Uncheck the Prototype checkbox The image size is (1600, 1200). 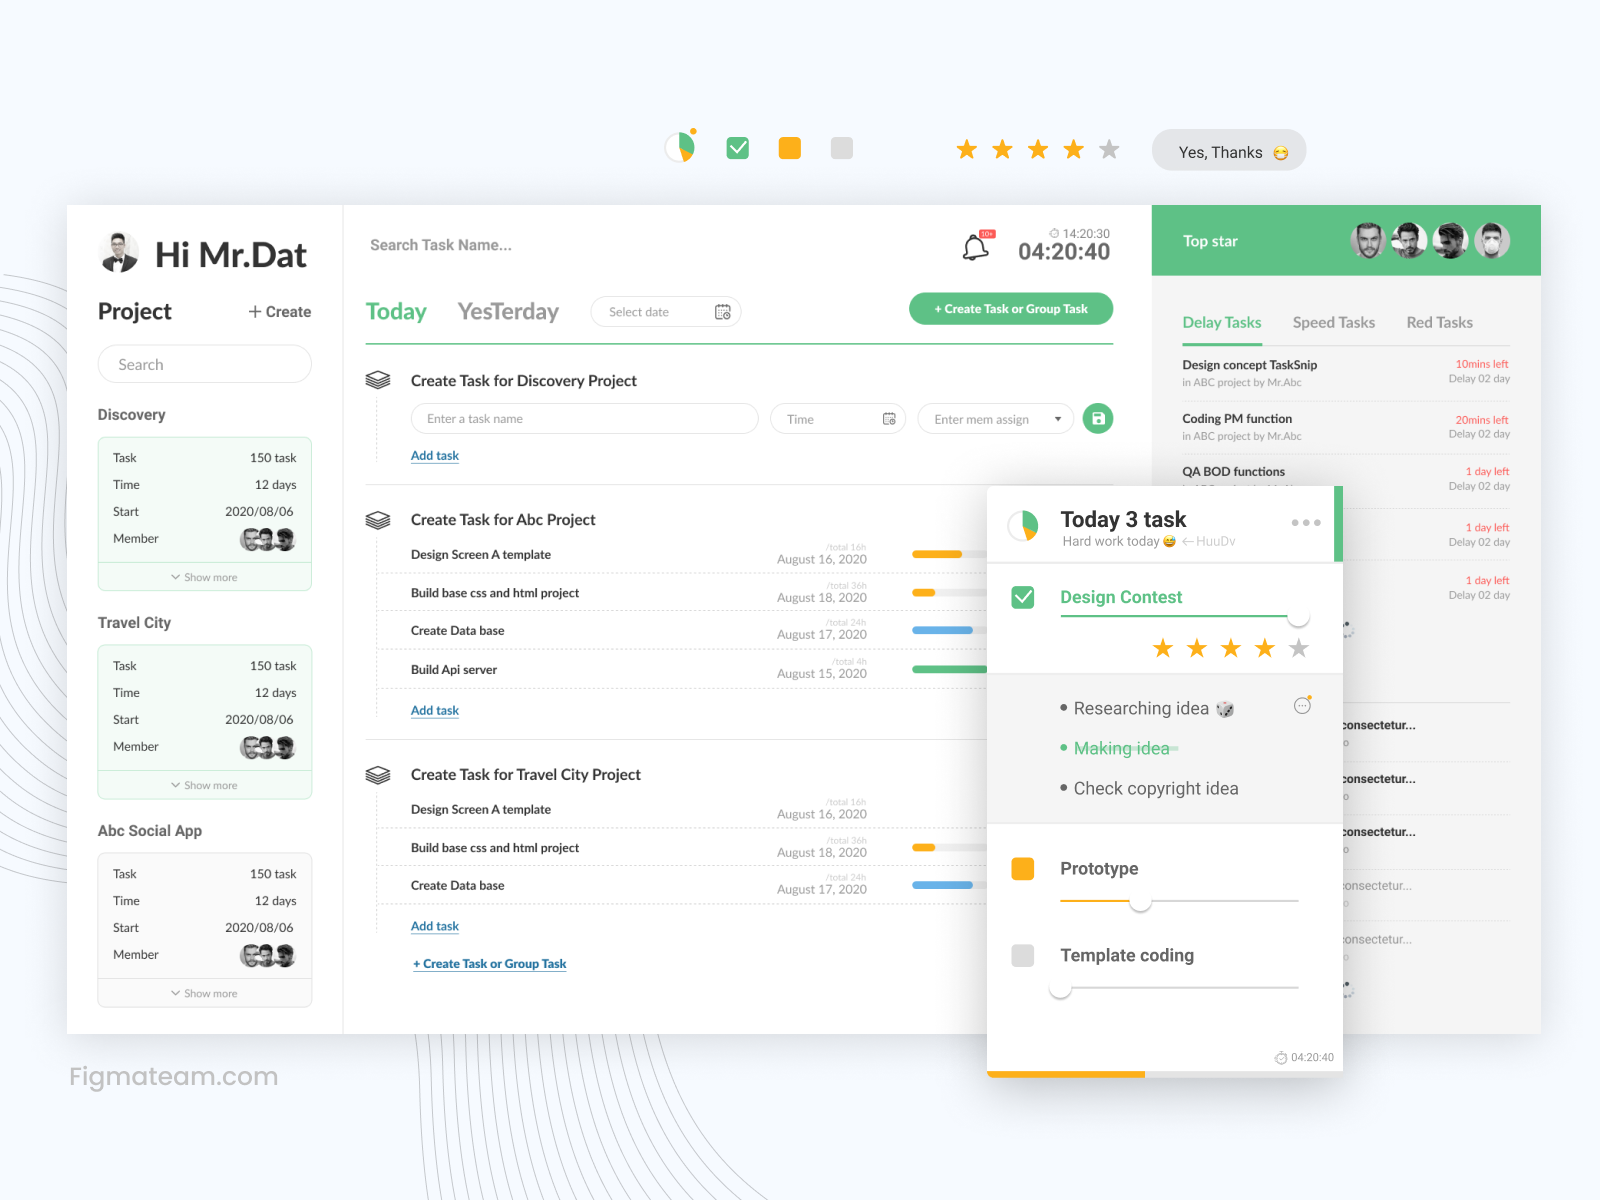(1022, 868)
